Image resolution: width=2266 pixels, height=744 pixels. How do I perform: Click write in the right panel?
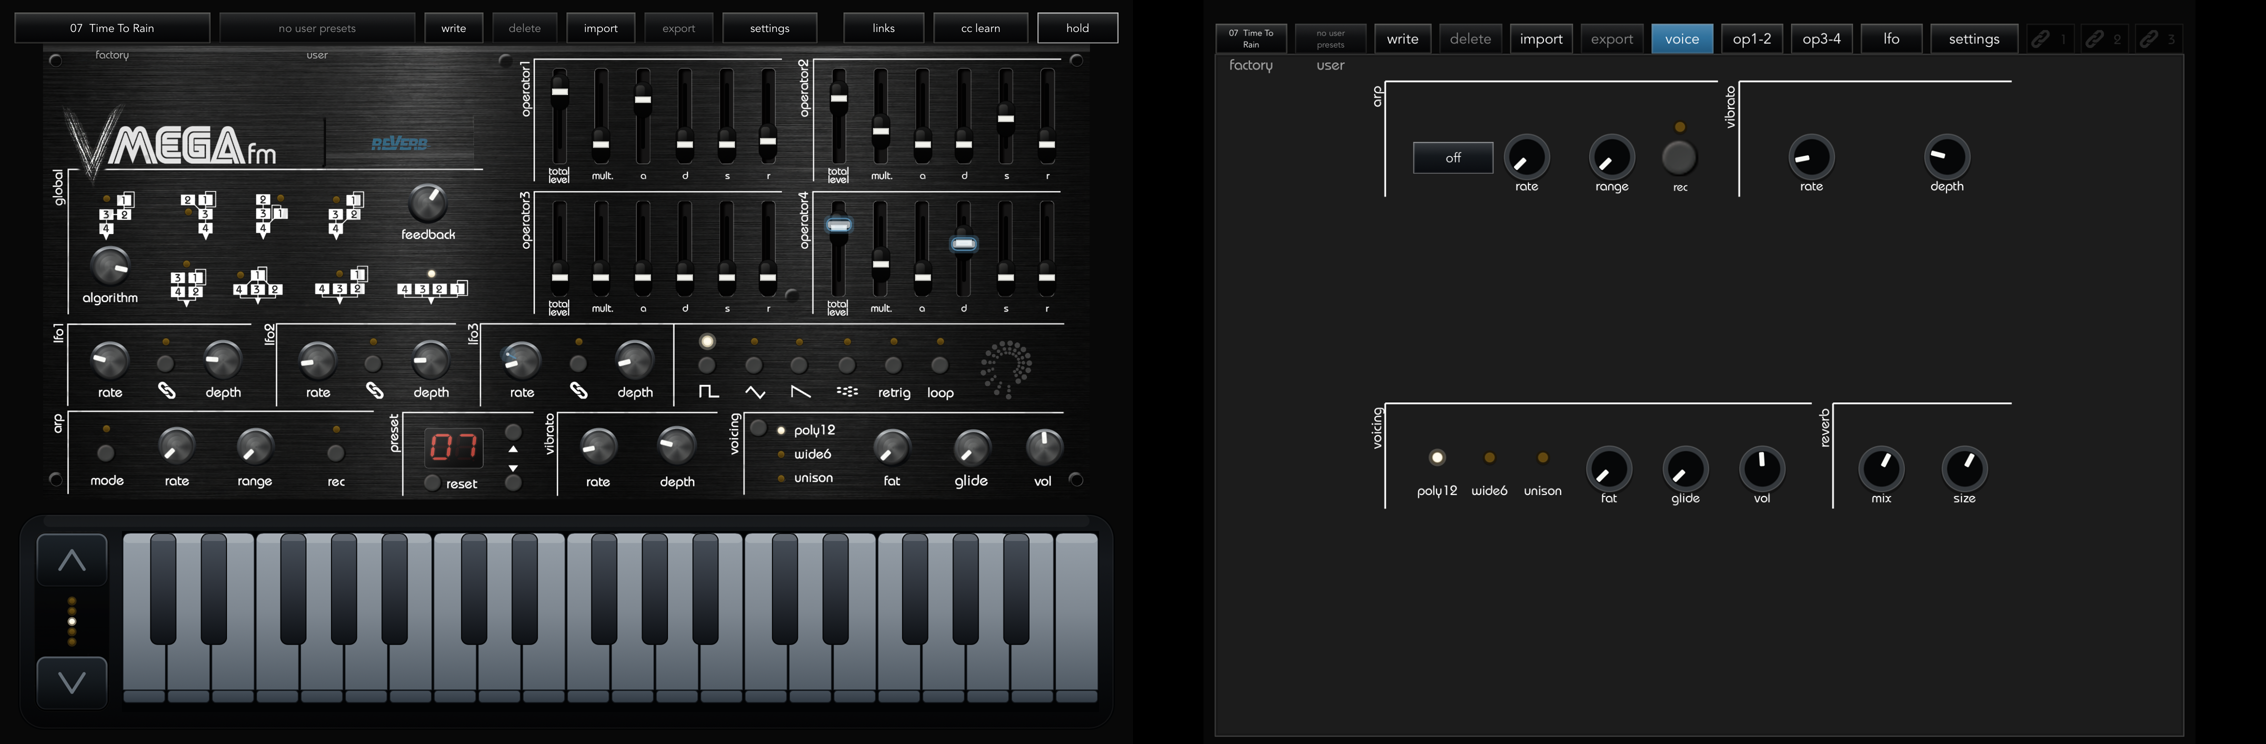click(x=1402, y=39)
